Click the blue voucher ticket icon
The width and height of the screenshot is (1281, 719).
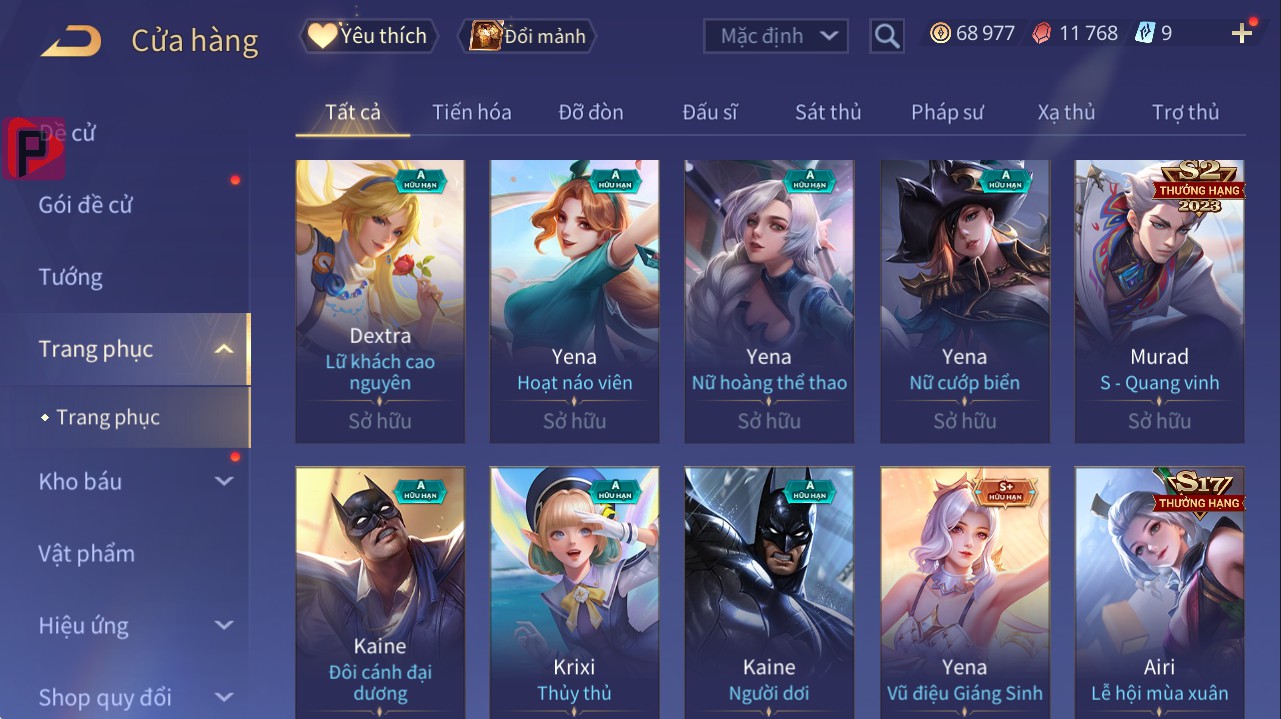tap(1145, 33)
